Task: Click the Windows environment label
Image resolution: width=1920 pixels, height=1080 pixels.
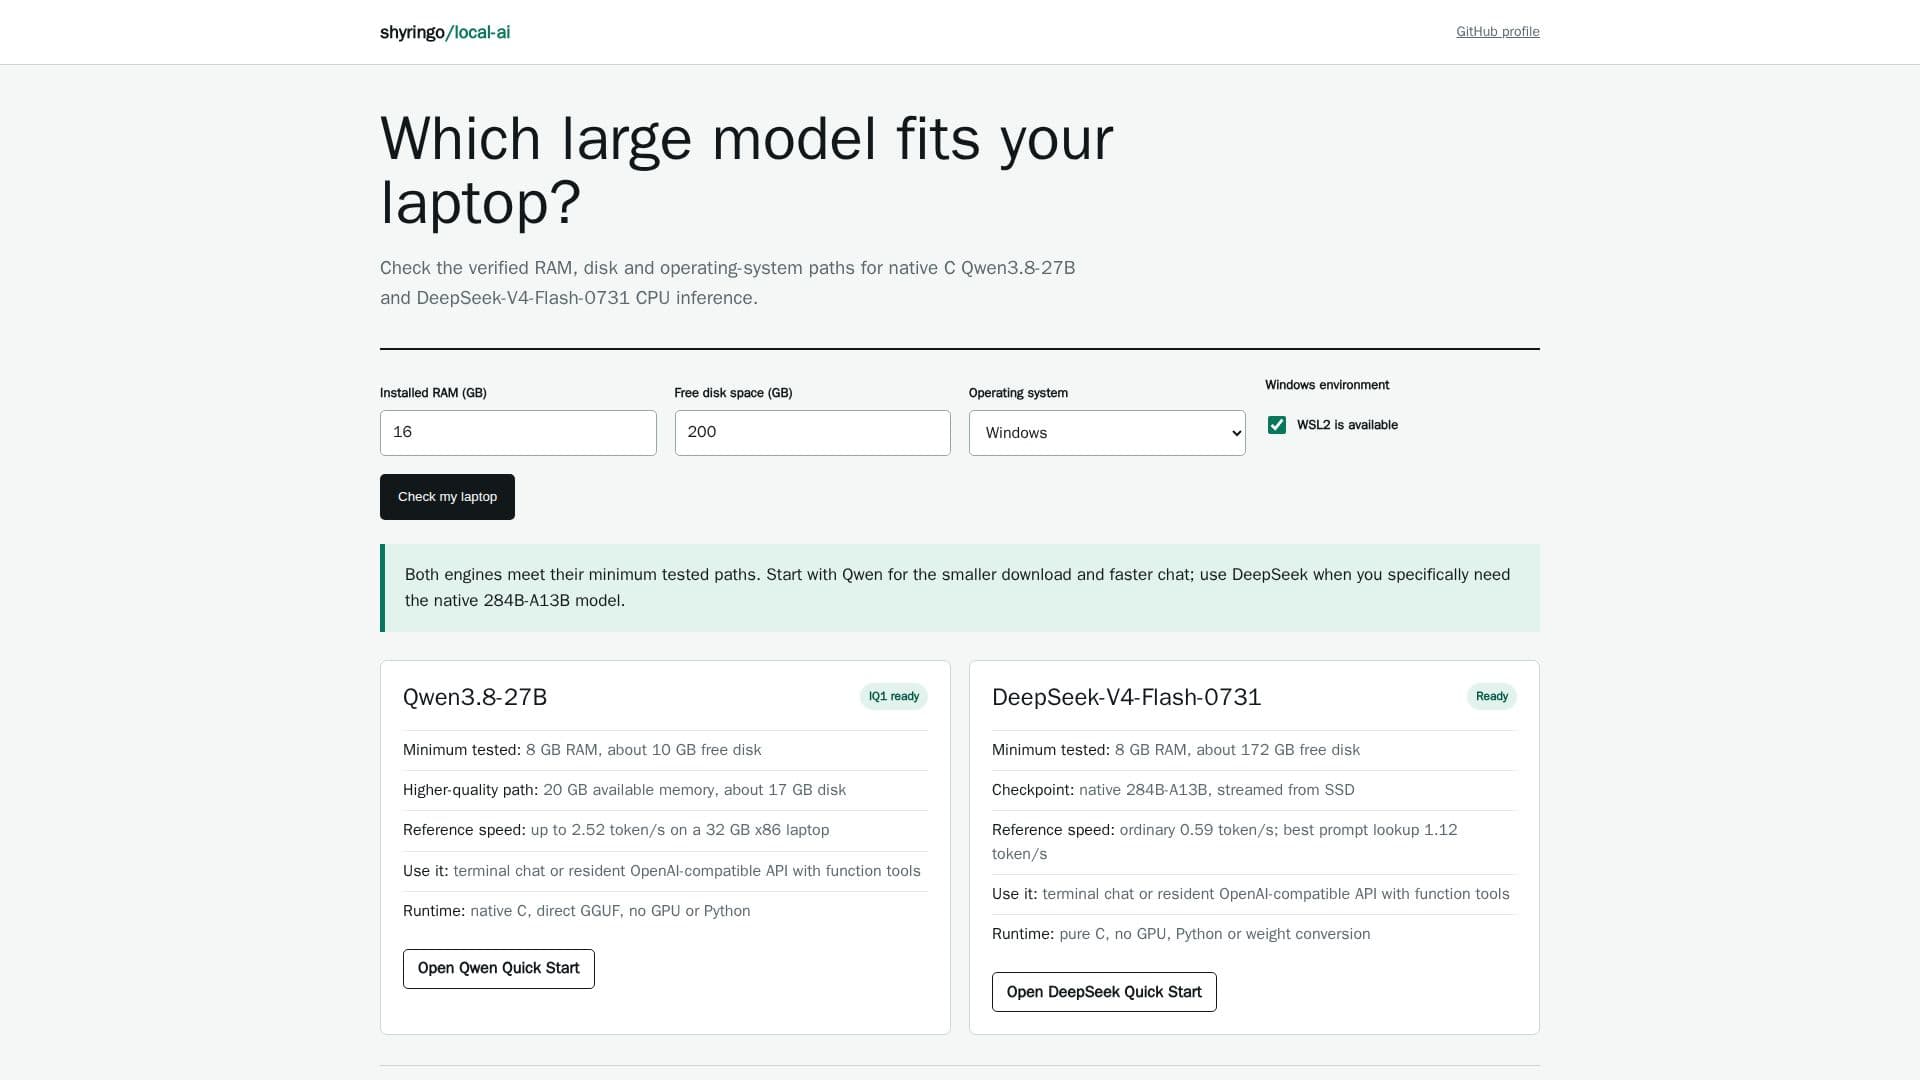Action: click(x=1327, y=385)
